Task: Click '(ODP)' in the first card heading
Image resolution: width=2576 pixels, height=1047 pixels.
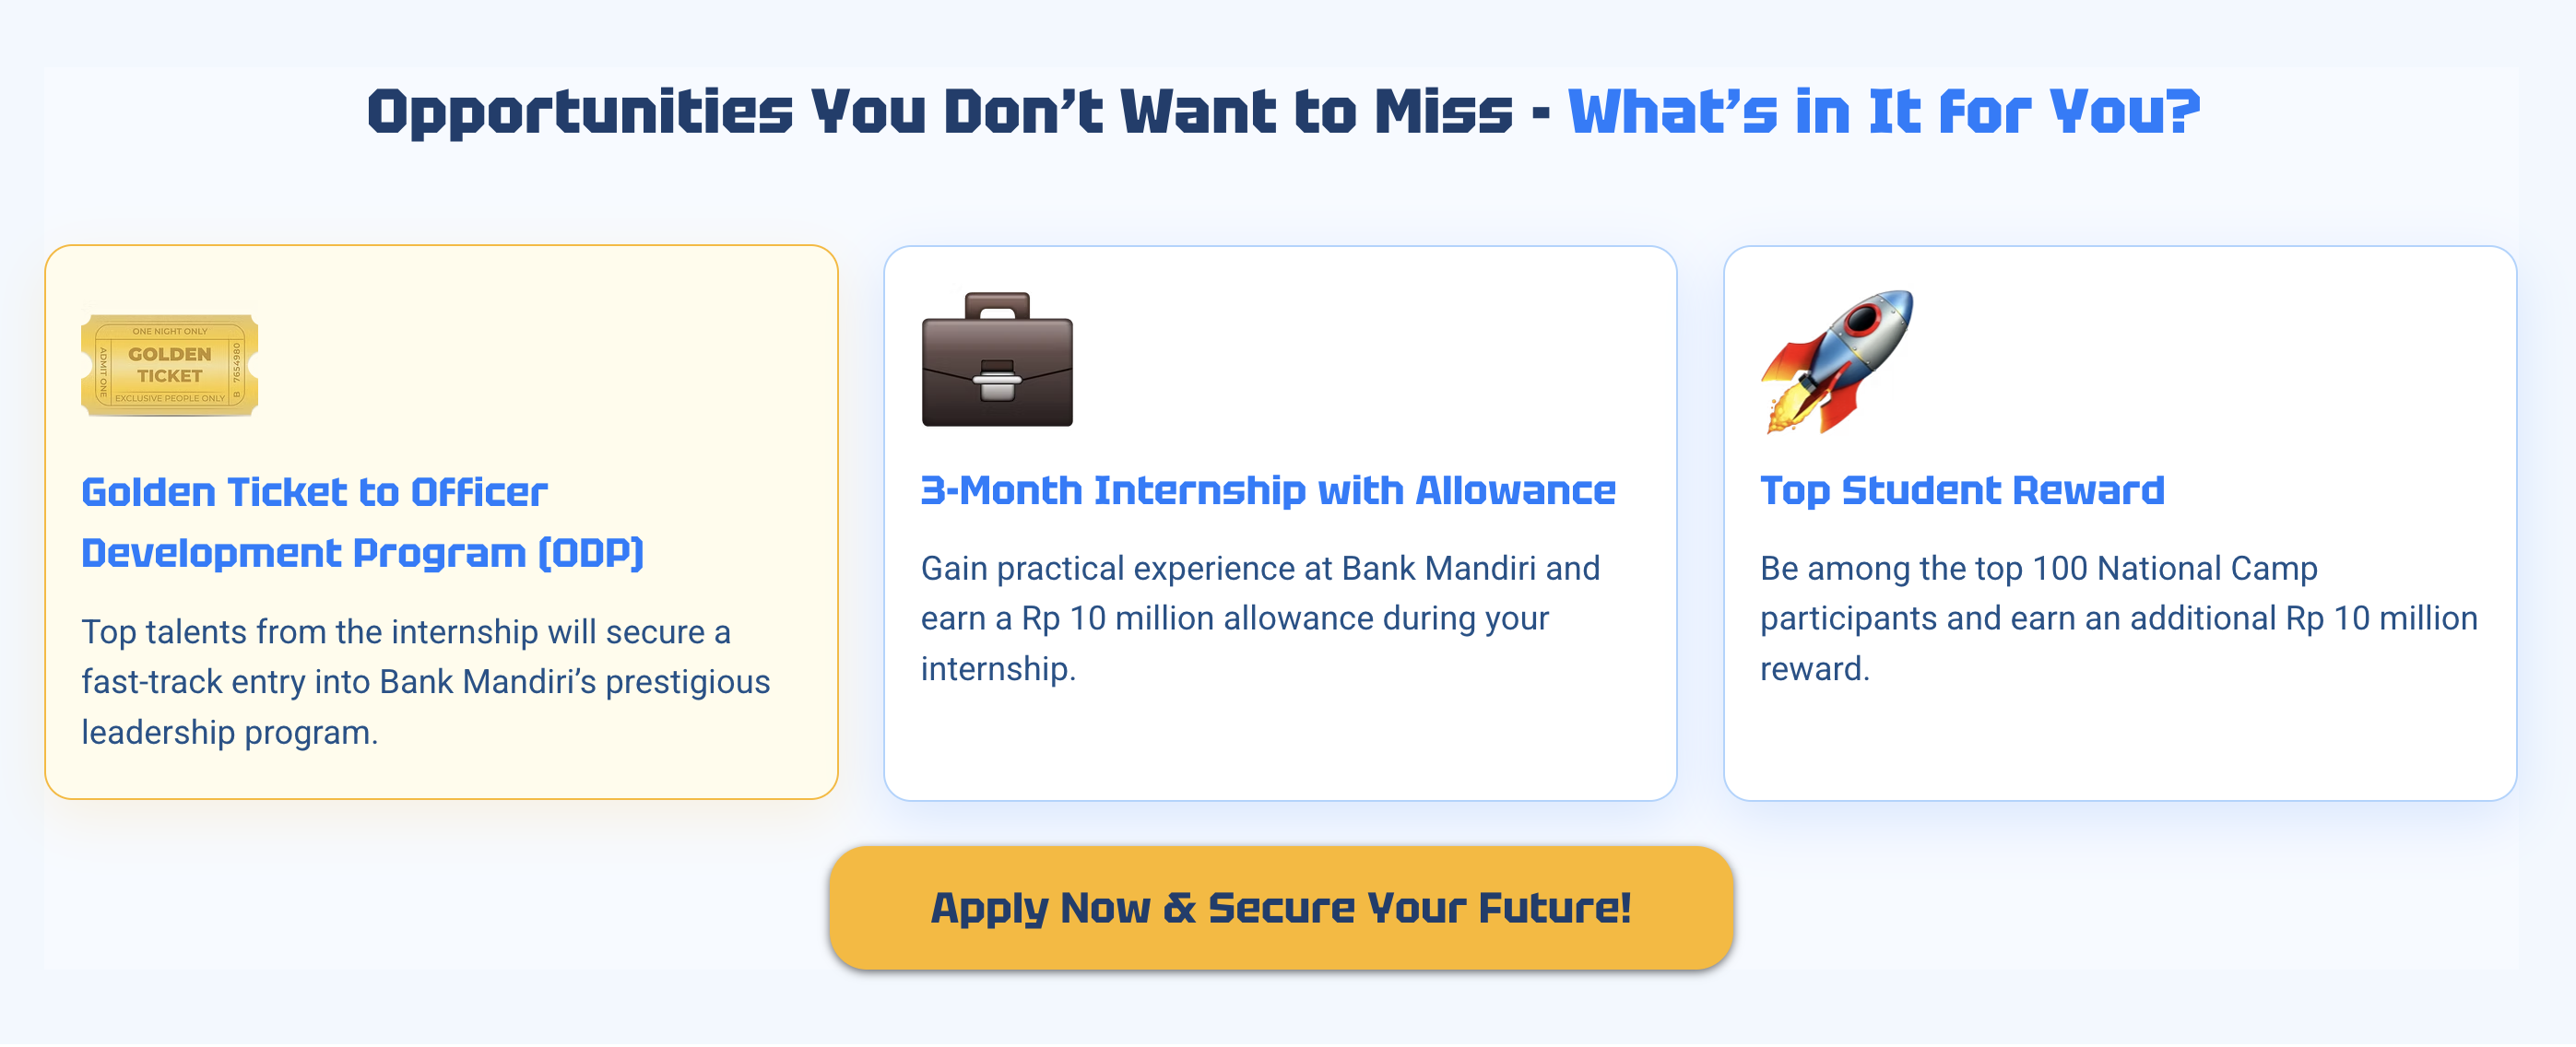Action: coord(591,553)
